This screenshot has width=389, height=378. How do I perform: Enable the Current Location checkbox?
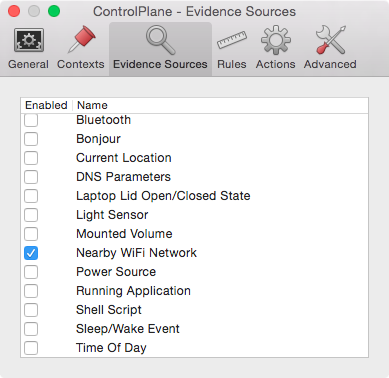tap(31, 158)
